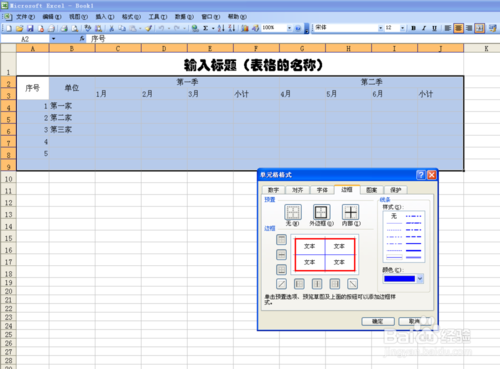Open the border color dropdown
The image size is (500, 369).
[x=420, y=278]
